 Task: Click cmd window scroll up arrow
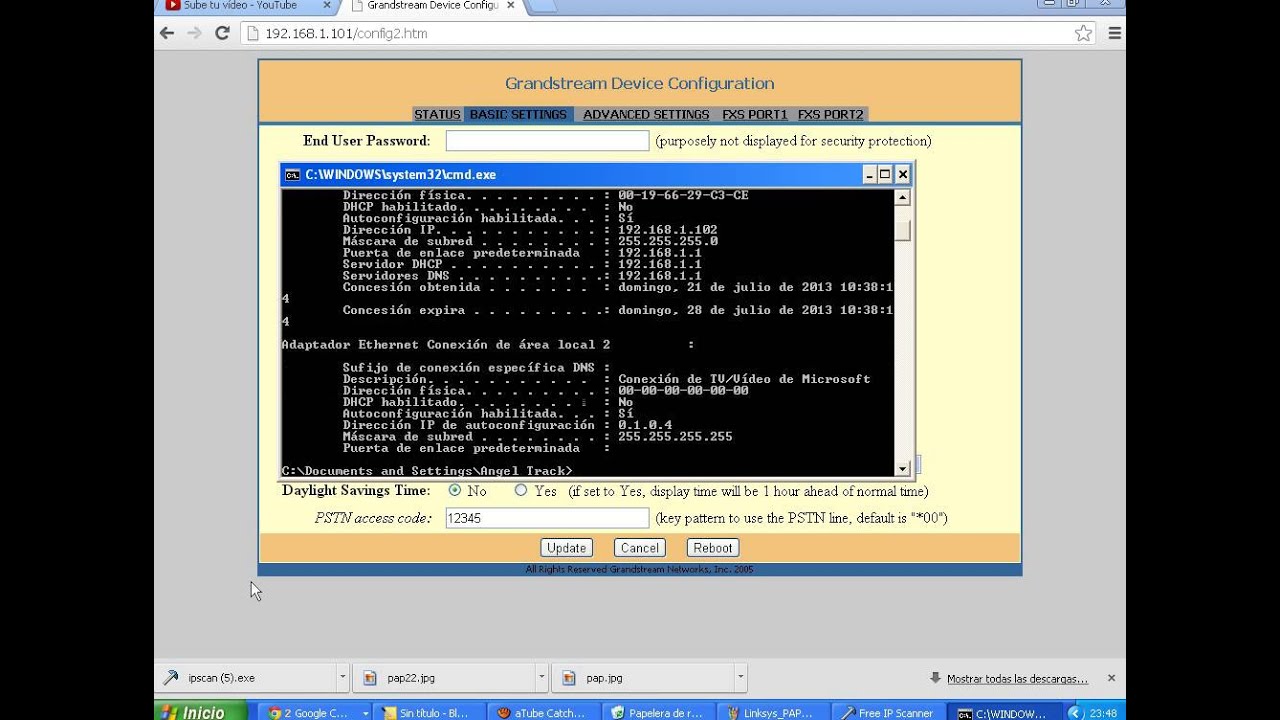pyautogui.click(x=903, y=198)
